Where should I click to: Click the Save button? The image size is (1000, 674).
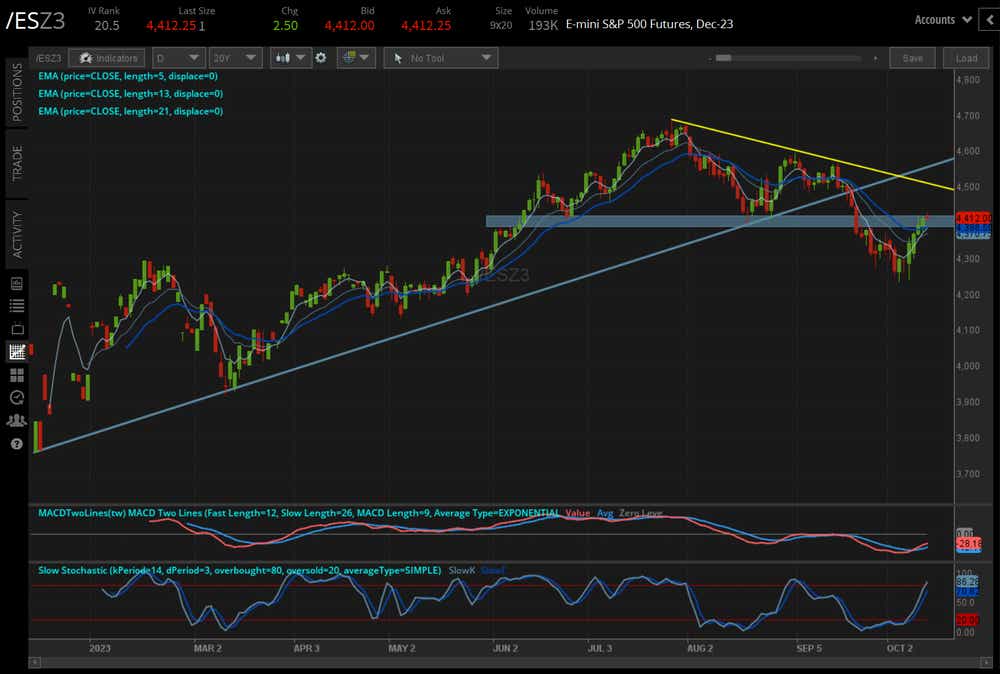pyautogui.click(x=912, y=58)
